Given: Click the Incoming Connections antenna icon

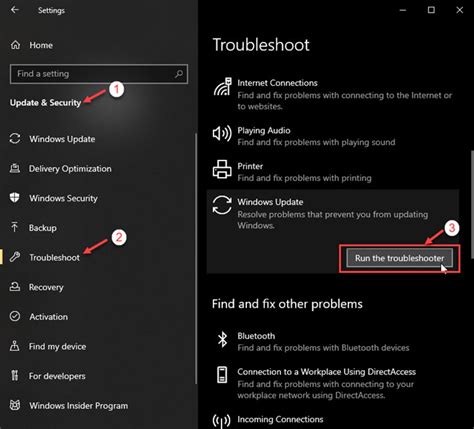Looking at the screenshot, I should [x=222, y=421].
